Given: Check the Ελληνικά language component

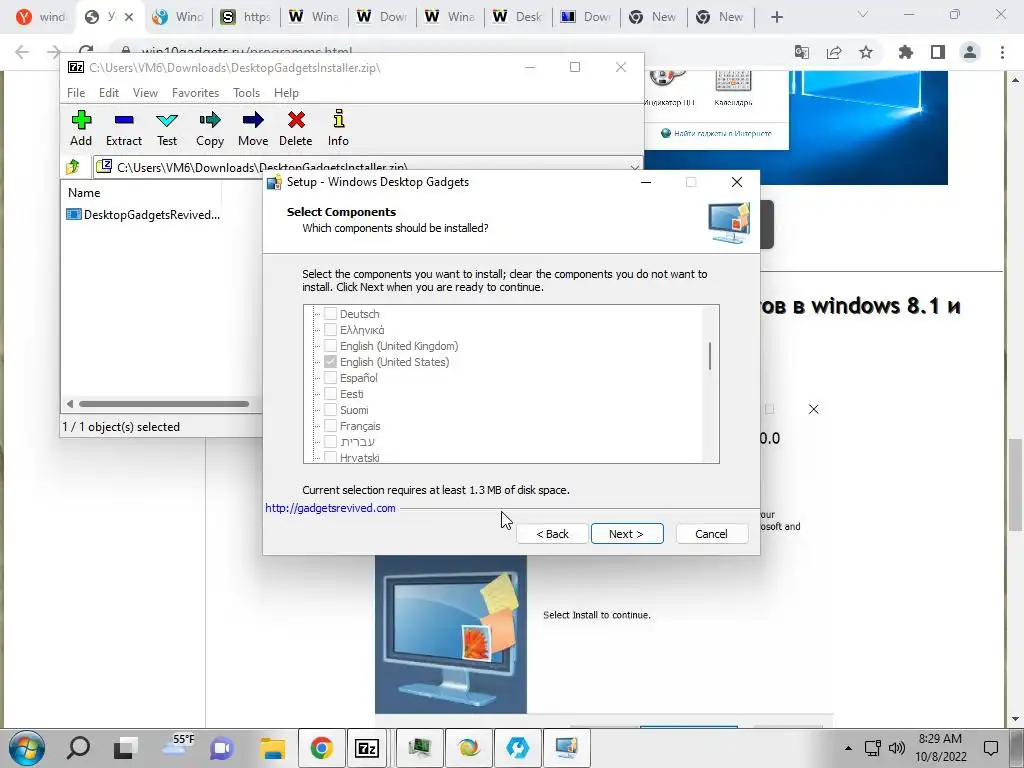Looking at the screenshot, I should click(330, 330).
